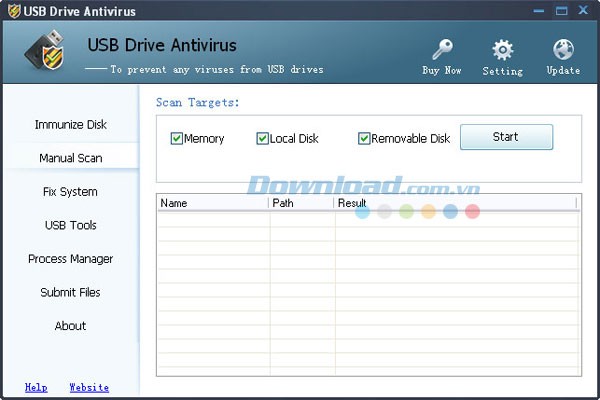Visit the Website link
Screen dimensions: 600x400
[x=89, y=387]
